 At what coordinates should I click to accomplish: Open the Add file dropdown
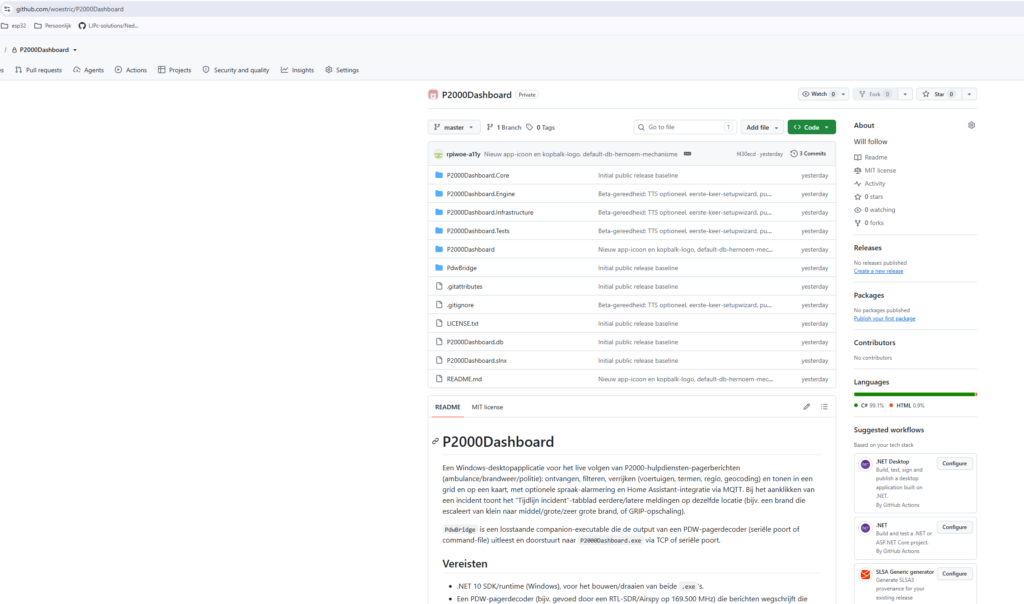tap(762, 127)
